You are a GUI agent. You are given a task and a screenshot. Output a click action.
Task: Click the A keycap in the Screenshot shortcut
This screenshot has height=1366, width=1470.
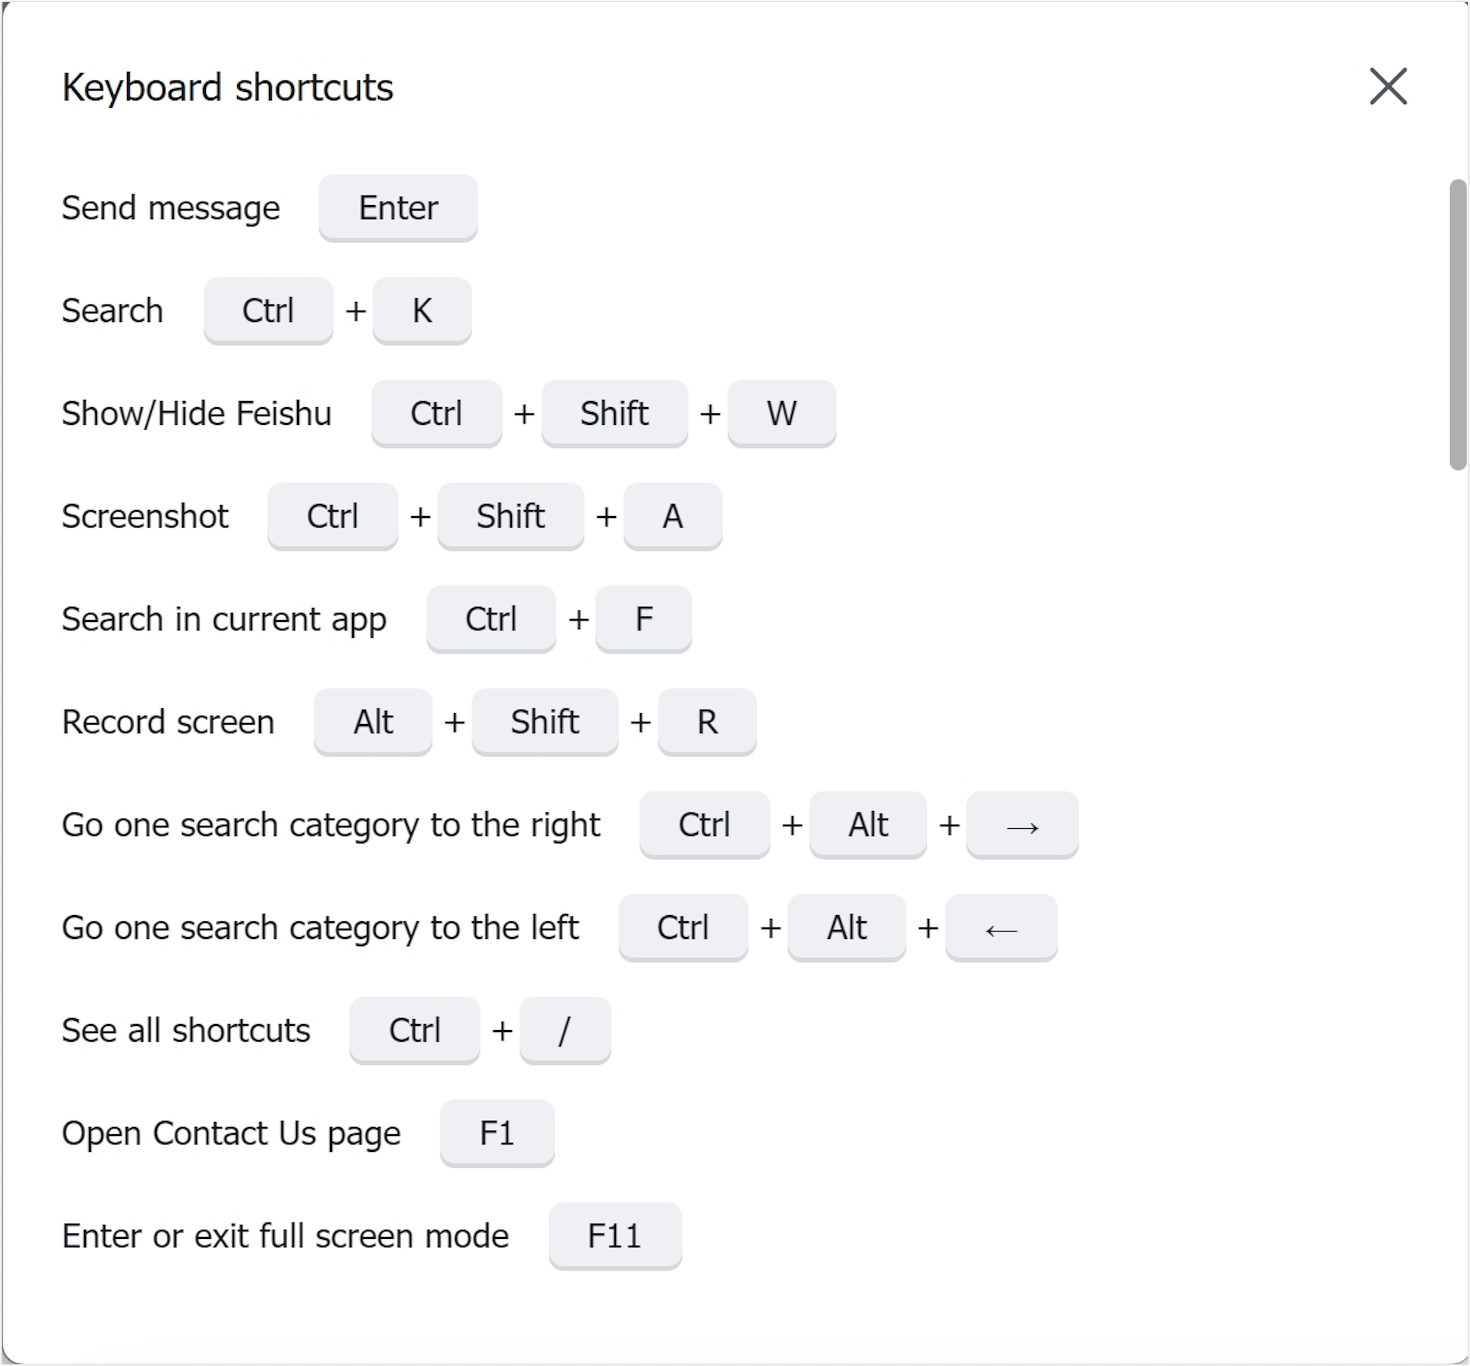tap(672, 517)
